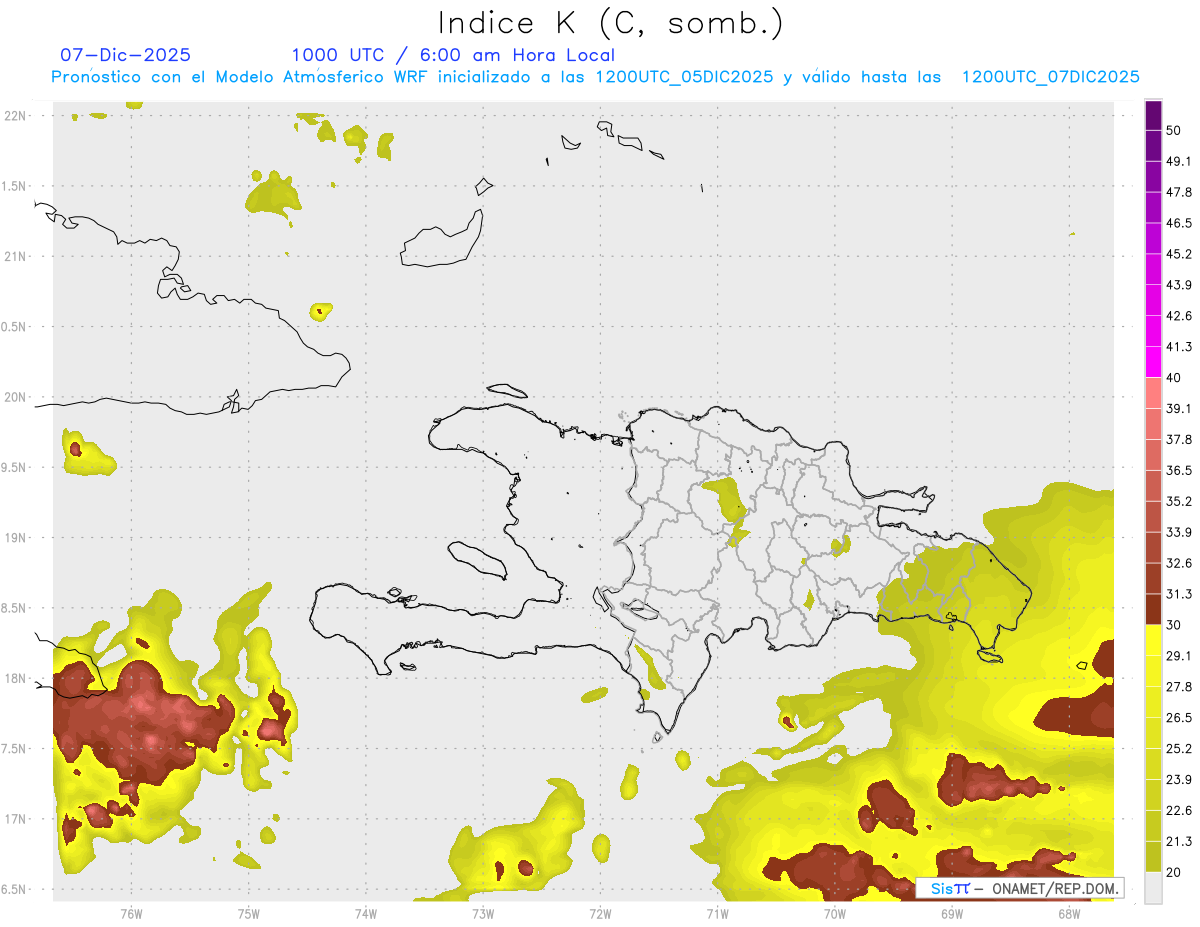The image size is (1200, 927).
Task: Click colorbar label '31.3'
Action: [1179, 594]
